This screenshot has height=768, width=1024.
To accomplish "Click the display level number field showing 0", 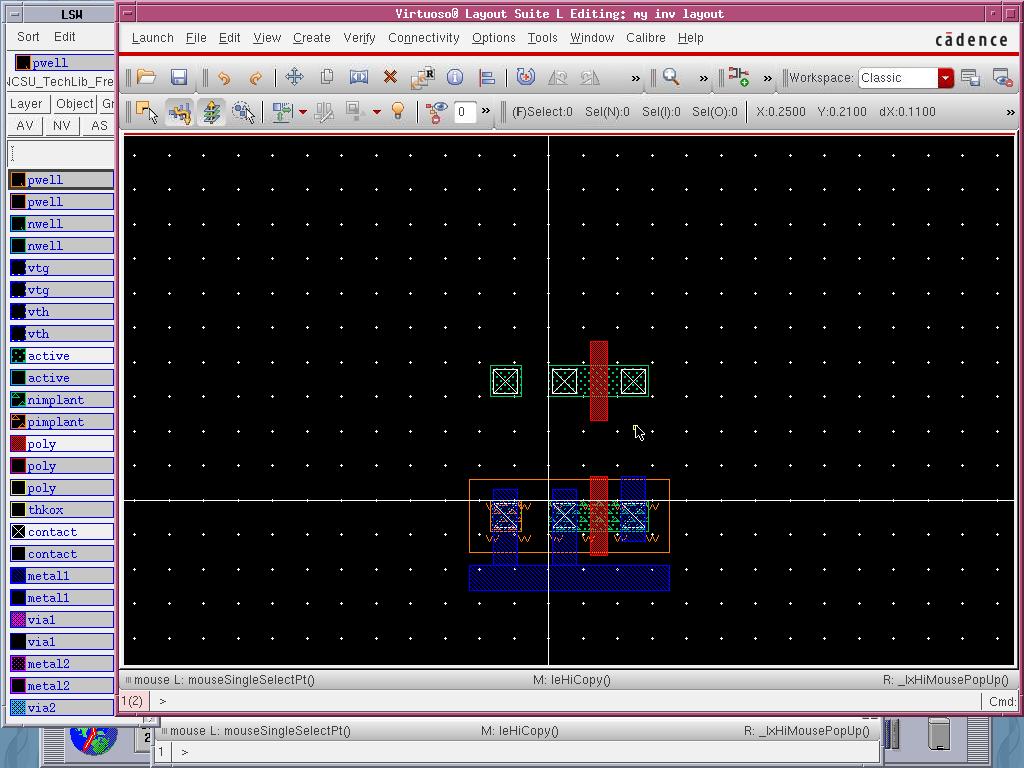I will click(464, 112).
